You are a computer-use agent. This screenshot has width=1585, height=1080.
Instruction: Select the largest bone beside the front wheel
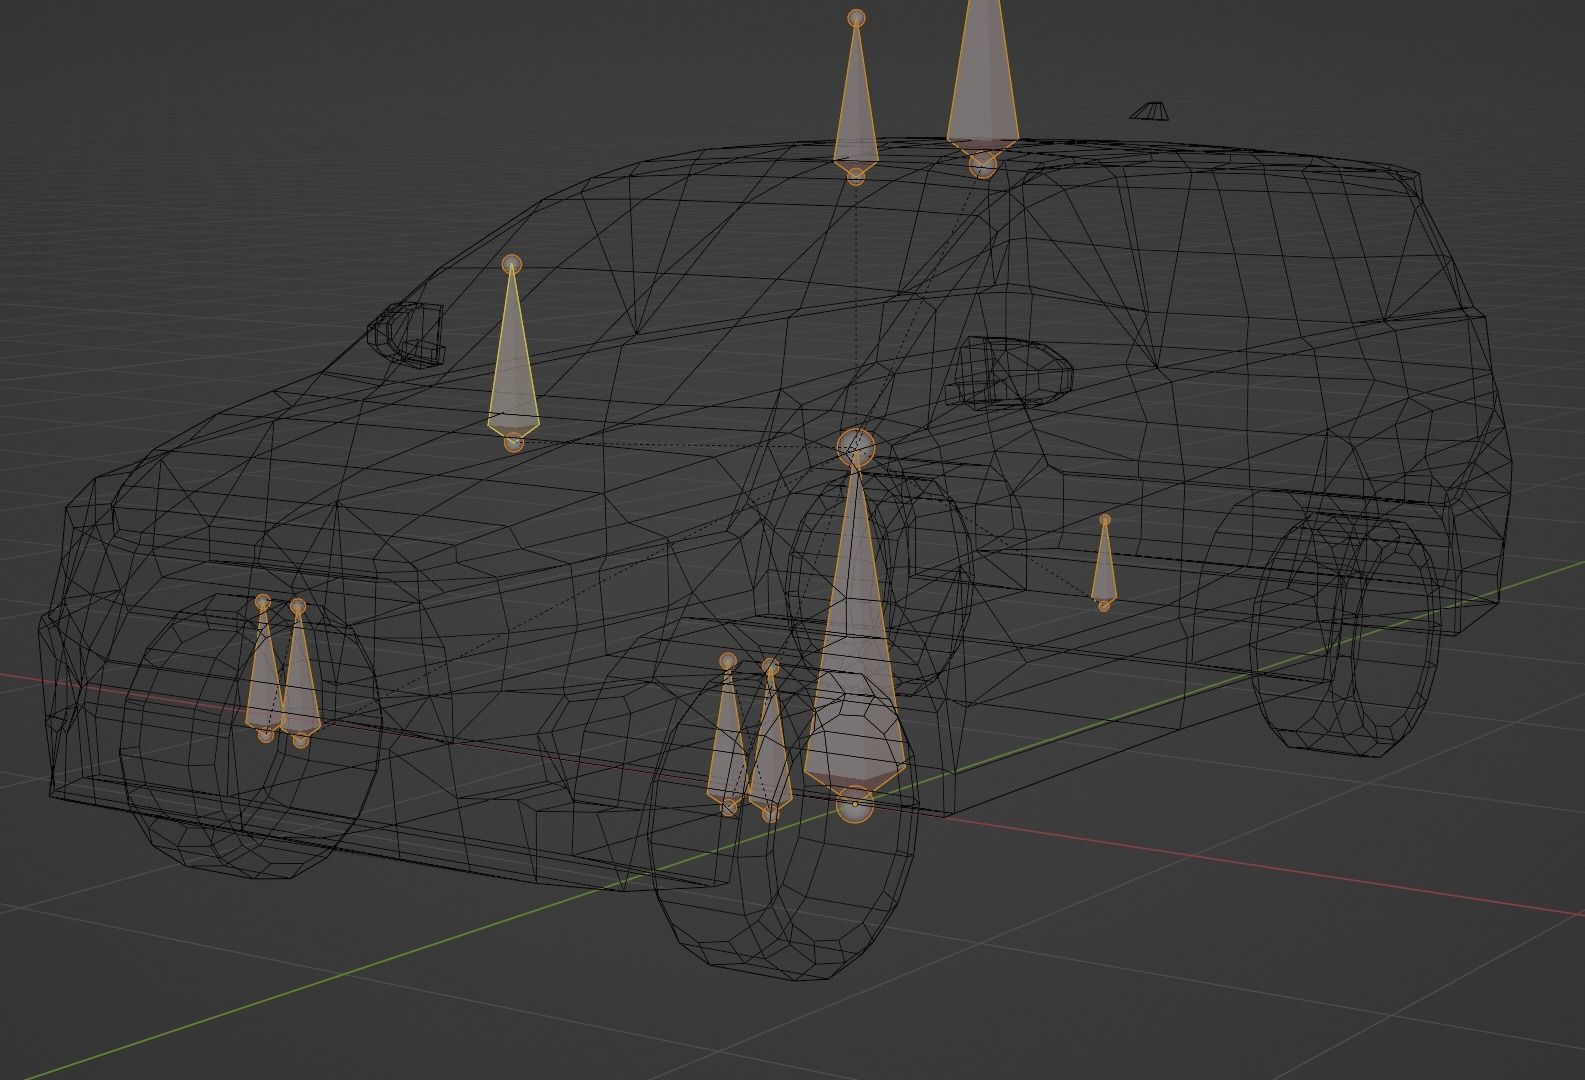click(x=855, y=640)
